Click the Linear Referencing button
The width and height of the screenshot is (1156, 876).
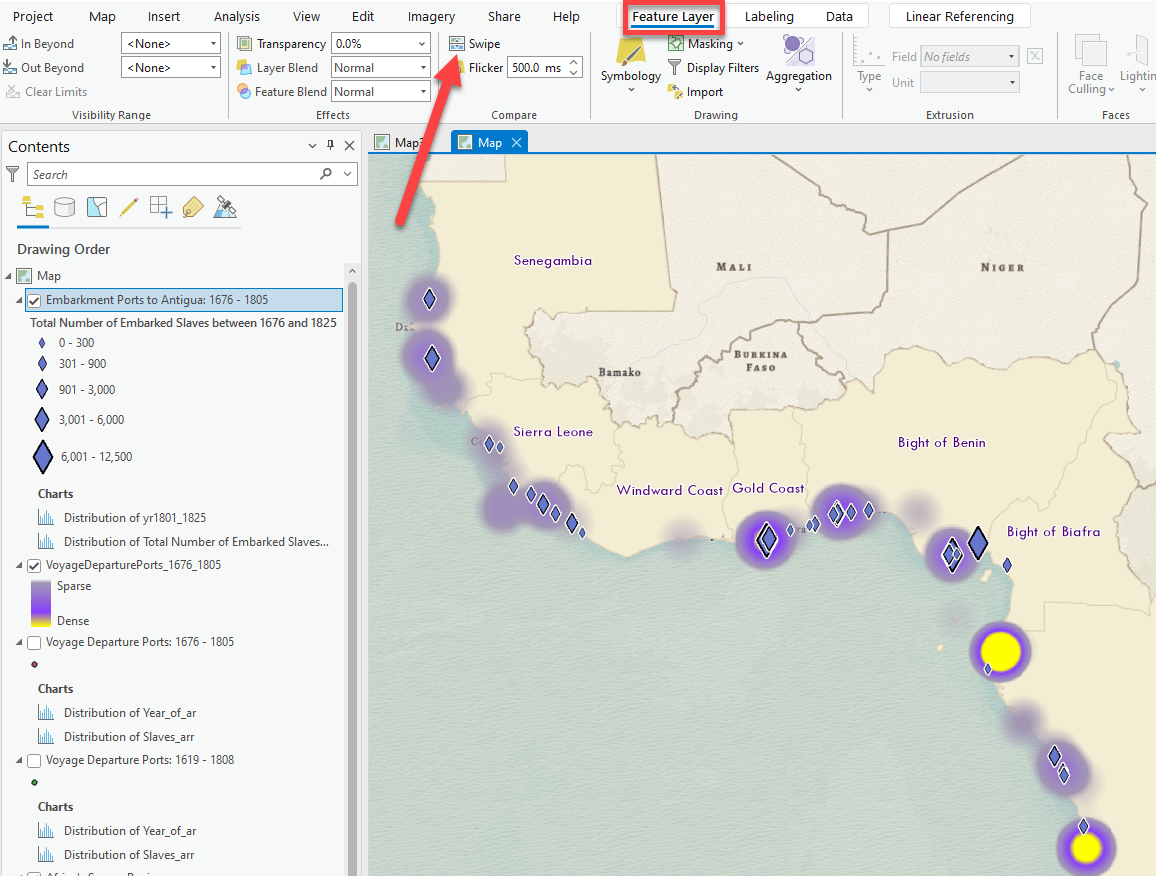(x=959, y=17)
